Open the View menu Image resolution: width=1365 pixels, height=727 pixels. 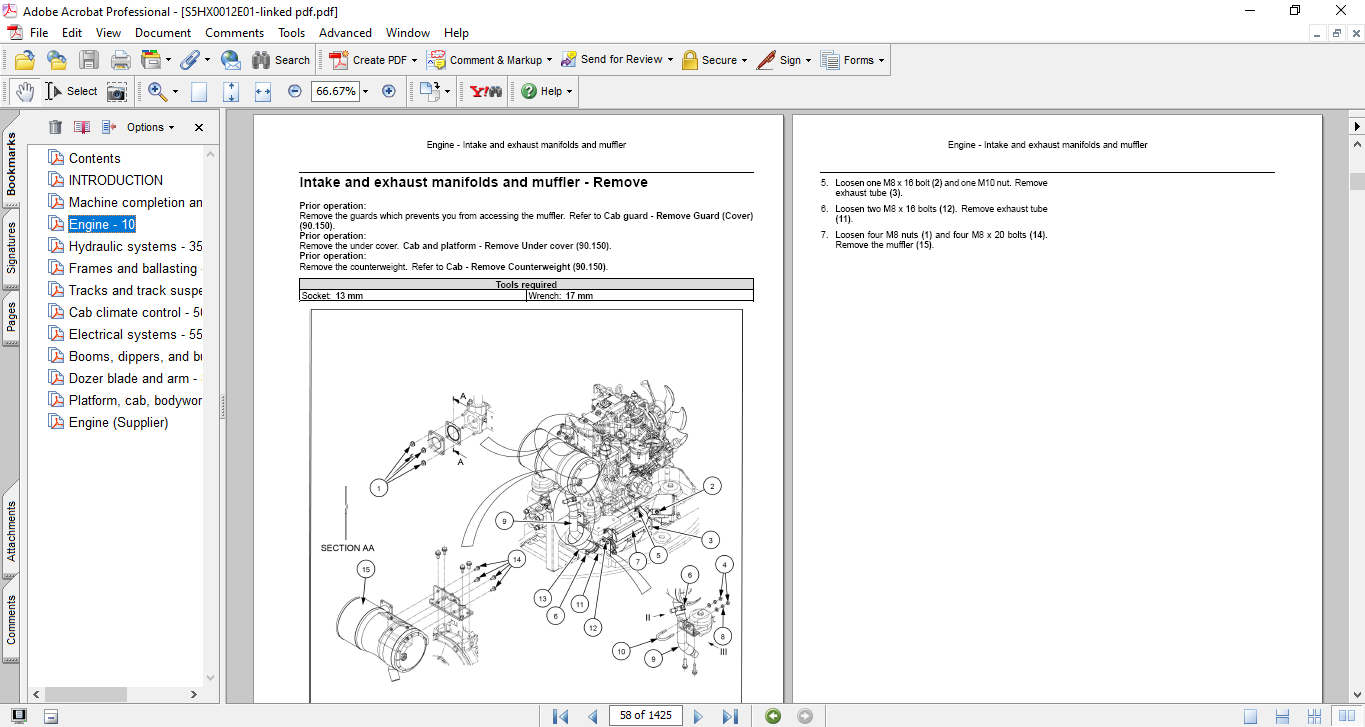click(x=108, y=33)
